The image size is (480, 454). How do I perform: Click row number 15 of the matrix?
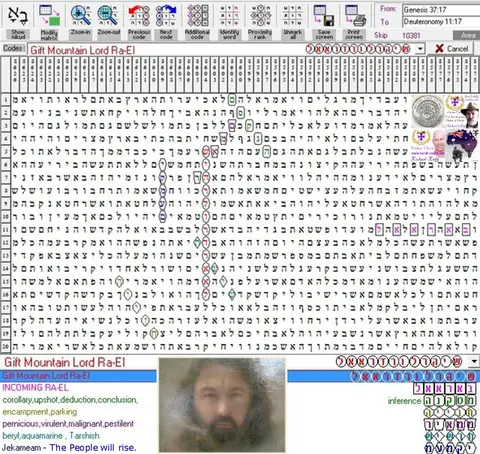(x=6, y=282)
